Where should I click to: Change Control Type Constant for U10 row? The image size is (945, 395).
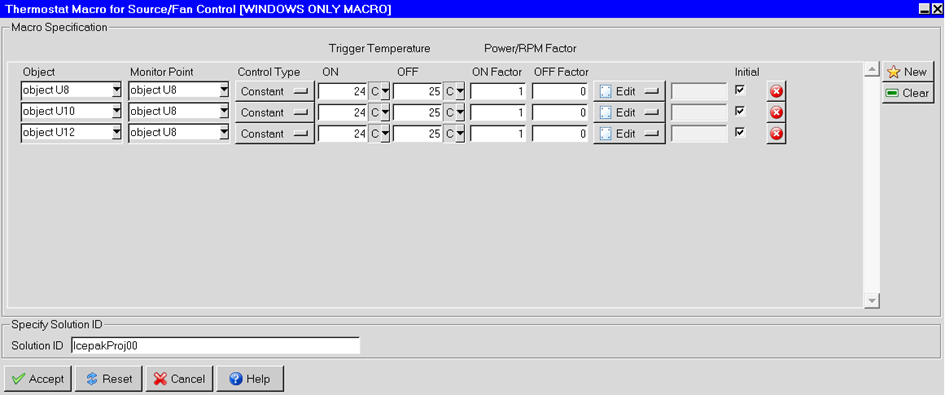click(x=274, y=113)
